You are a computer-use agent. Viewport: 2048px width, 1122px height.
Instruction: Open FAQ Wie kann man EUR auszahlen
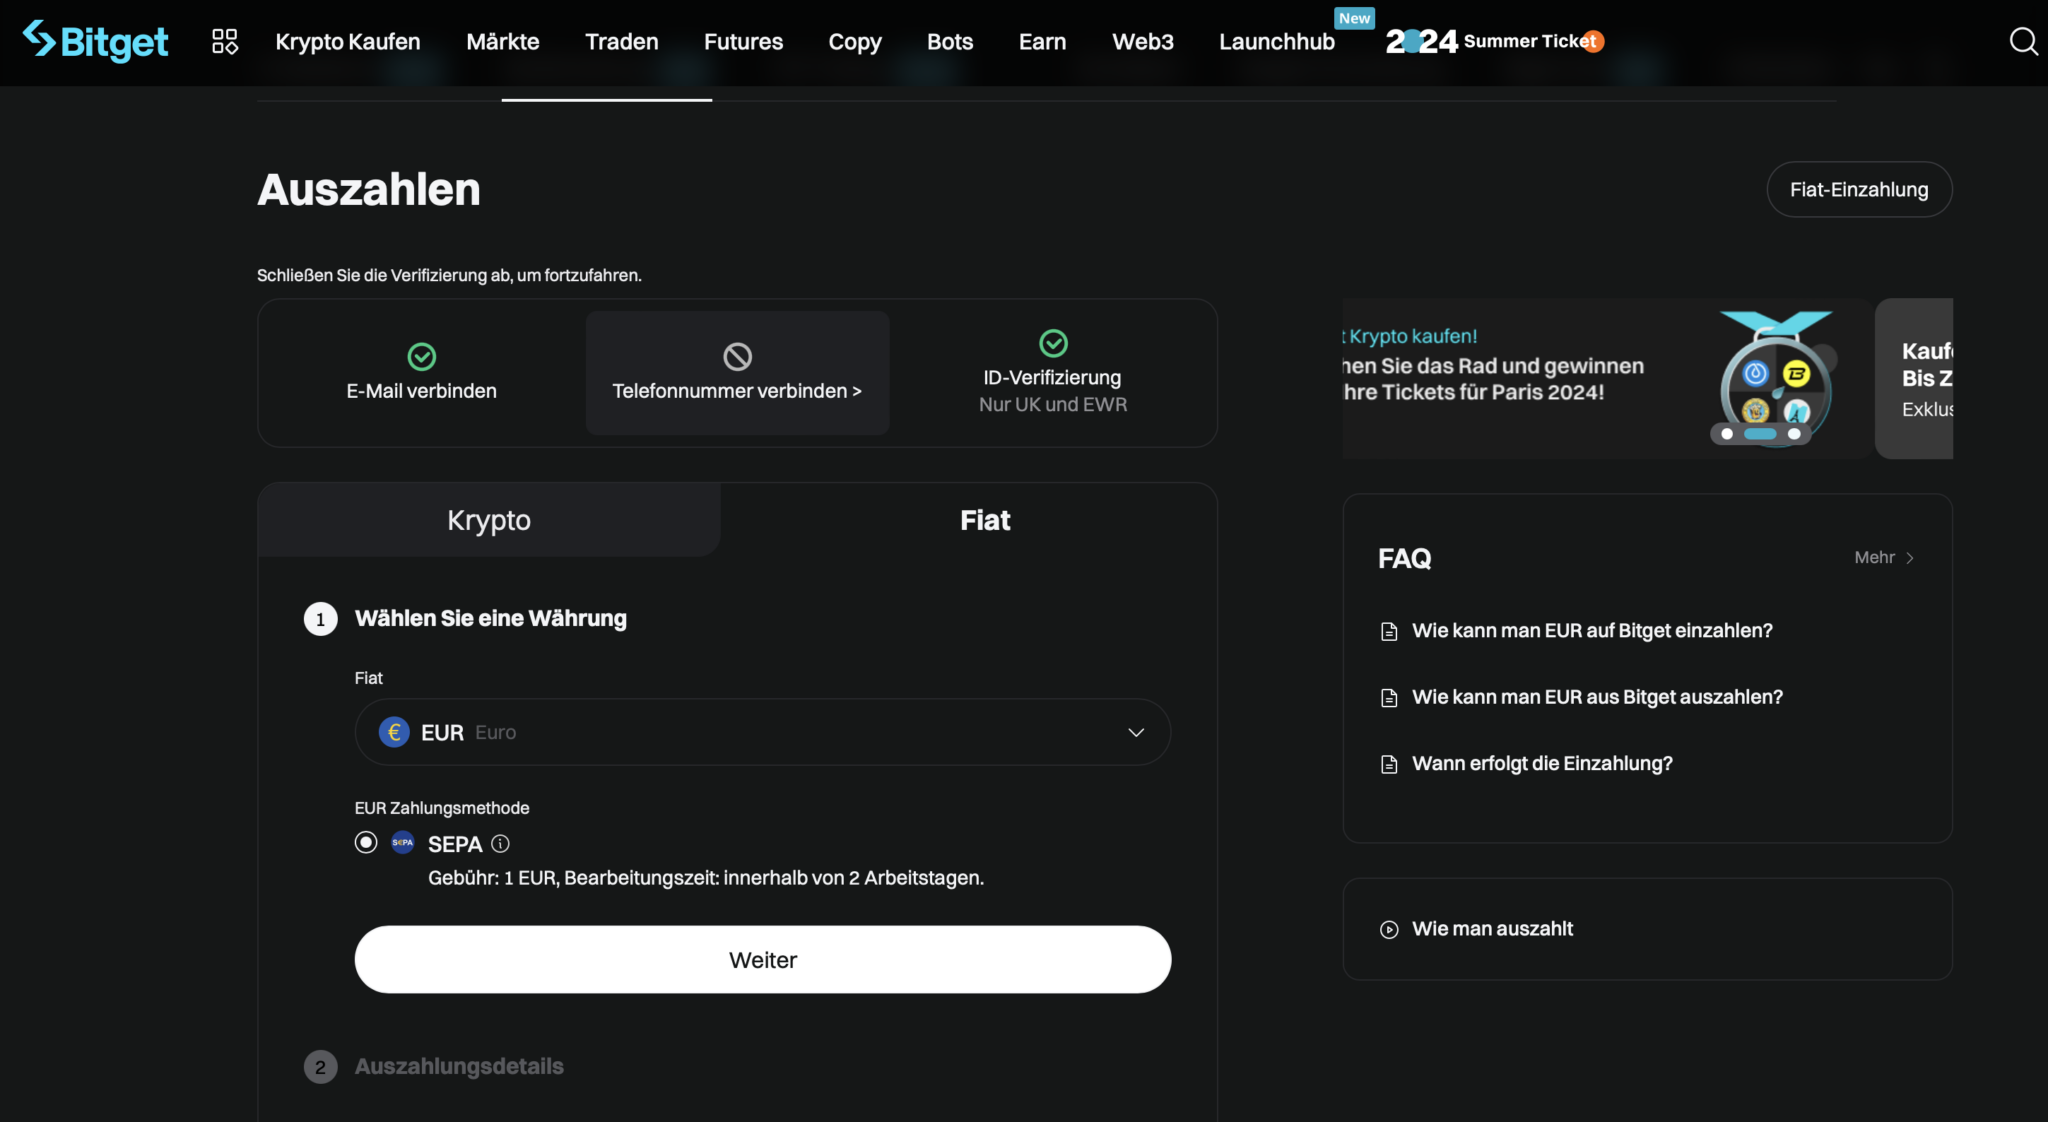click(1597, 697)
